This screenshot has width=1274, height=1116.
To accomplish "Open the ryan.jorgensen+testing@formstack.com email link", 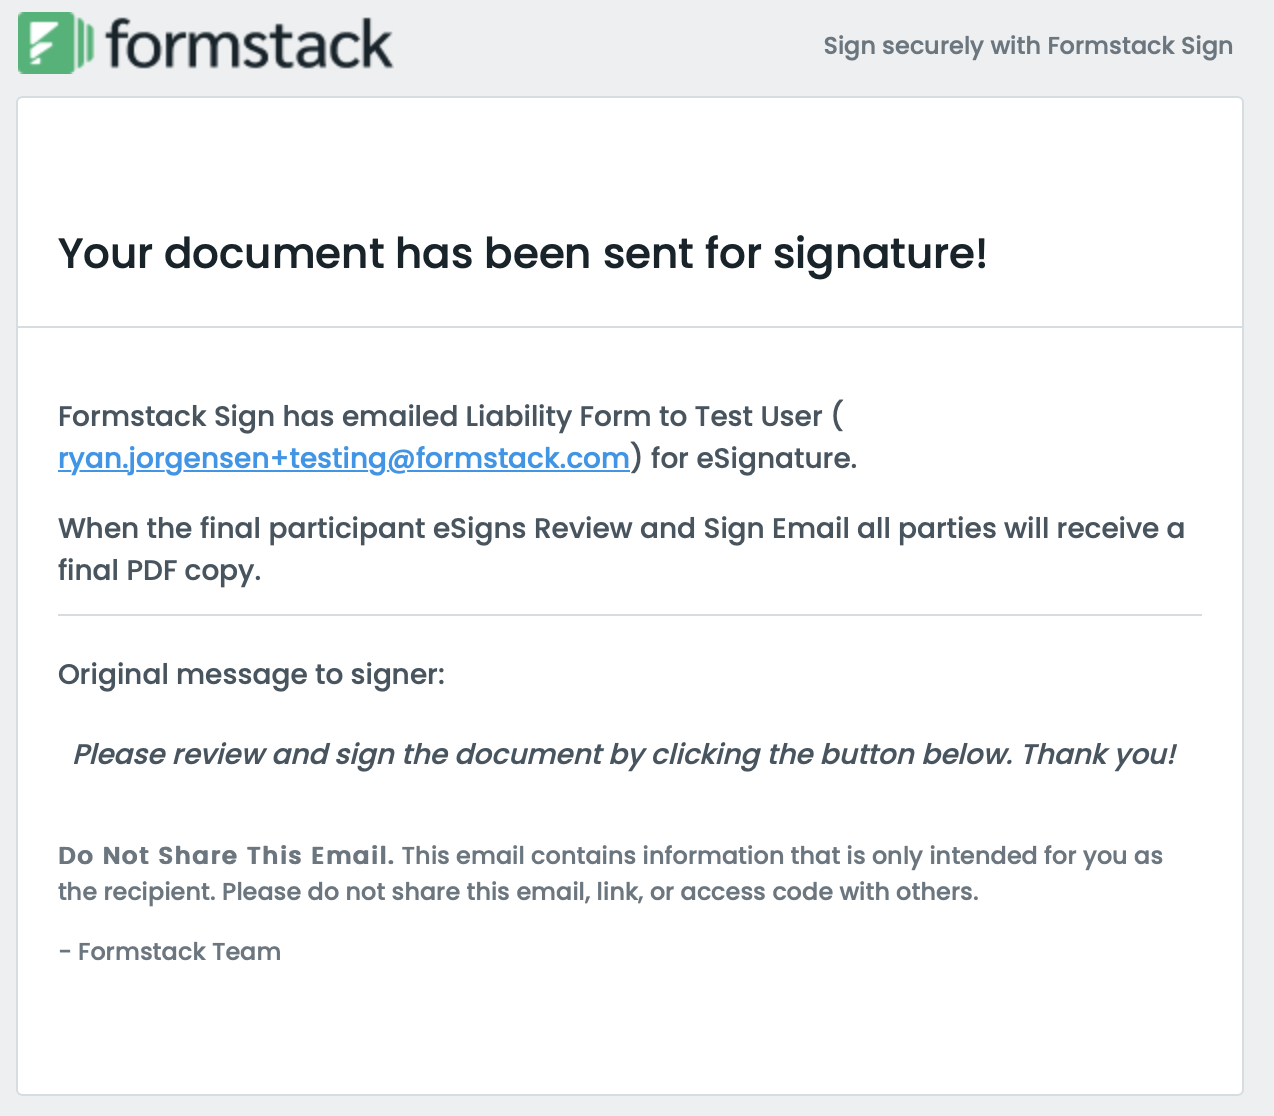I will click(x=343, y=458).
